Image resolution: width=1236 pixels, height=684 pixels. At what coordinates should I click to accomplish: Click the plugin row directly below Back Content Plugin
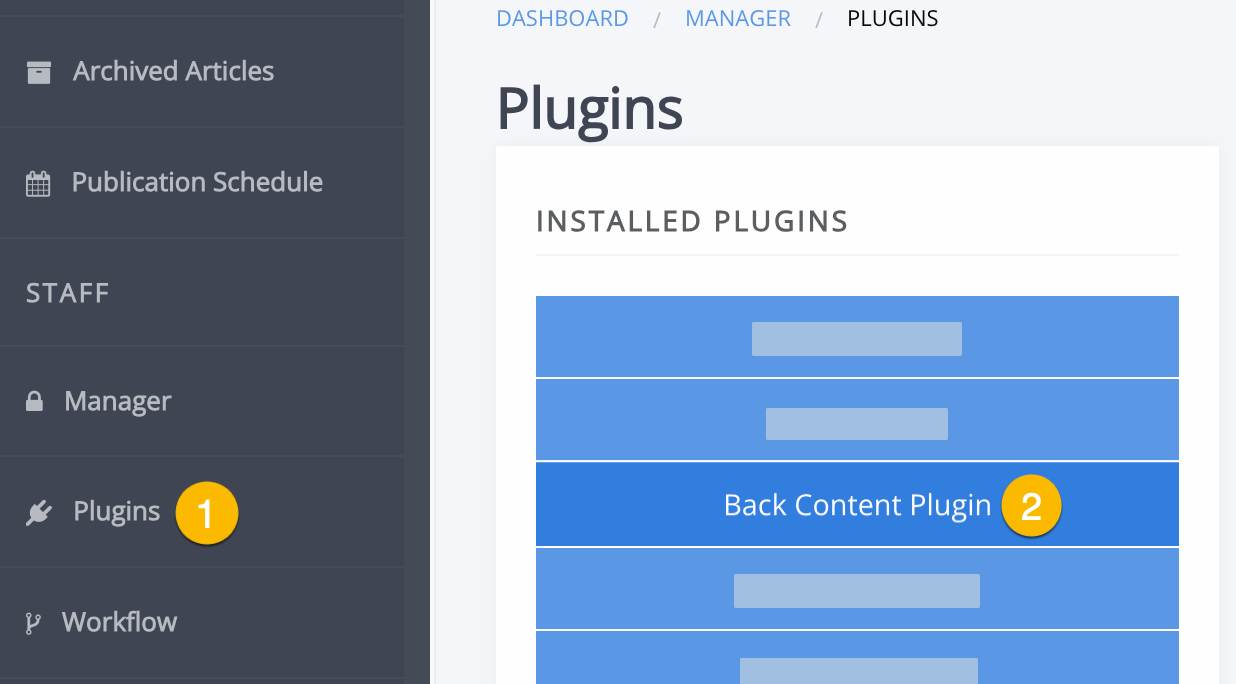tap(857, 589)
